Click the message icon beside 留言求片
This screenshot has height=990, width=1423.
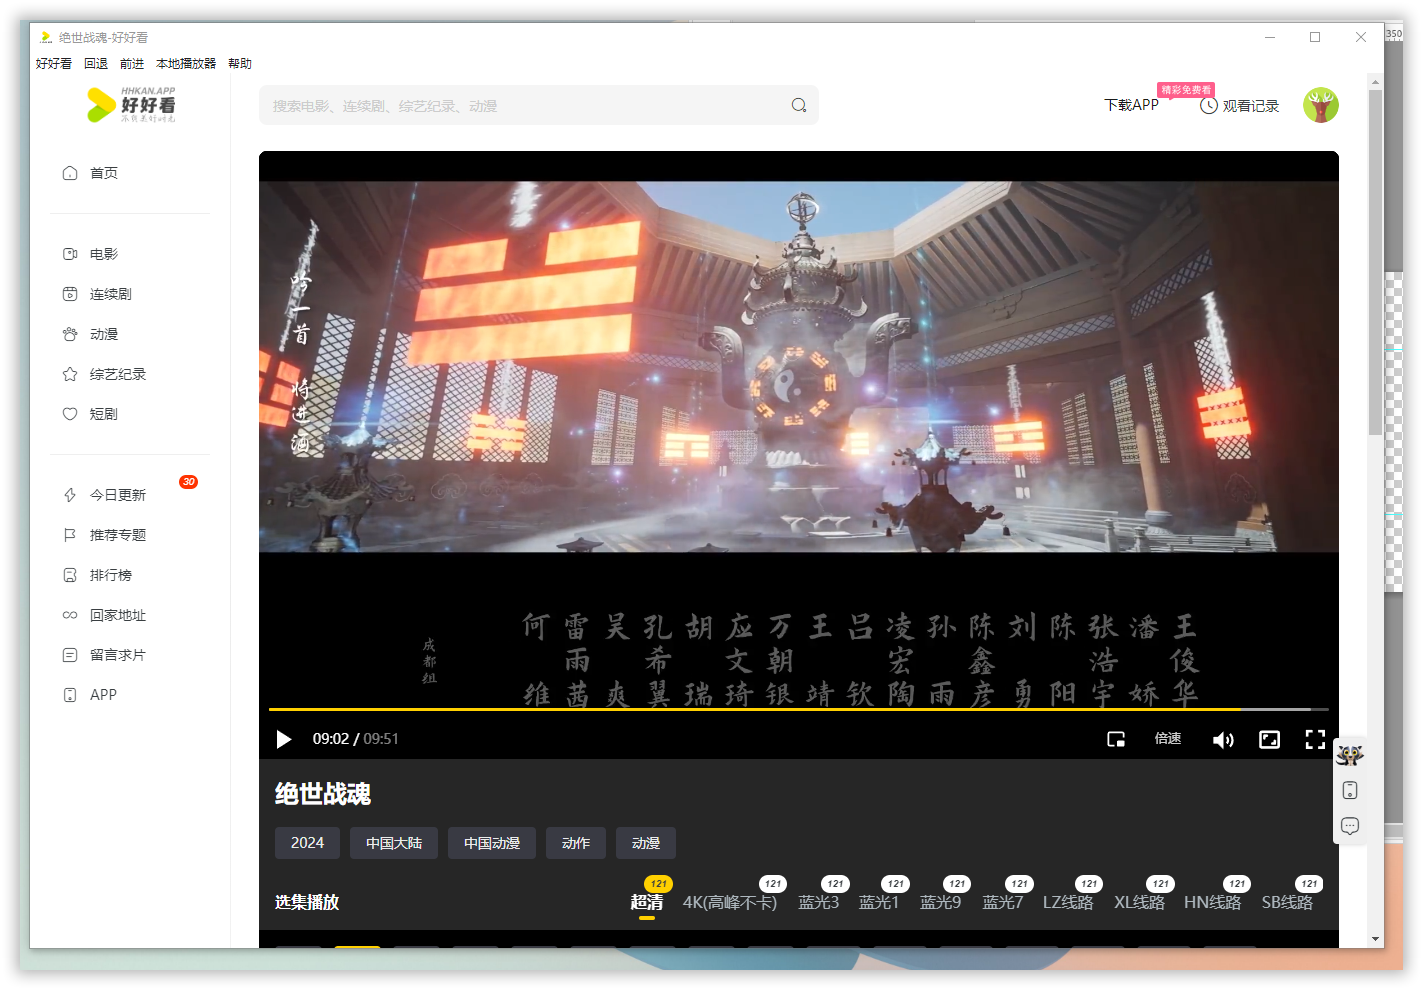click(70, 655)
